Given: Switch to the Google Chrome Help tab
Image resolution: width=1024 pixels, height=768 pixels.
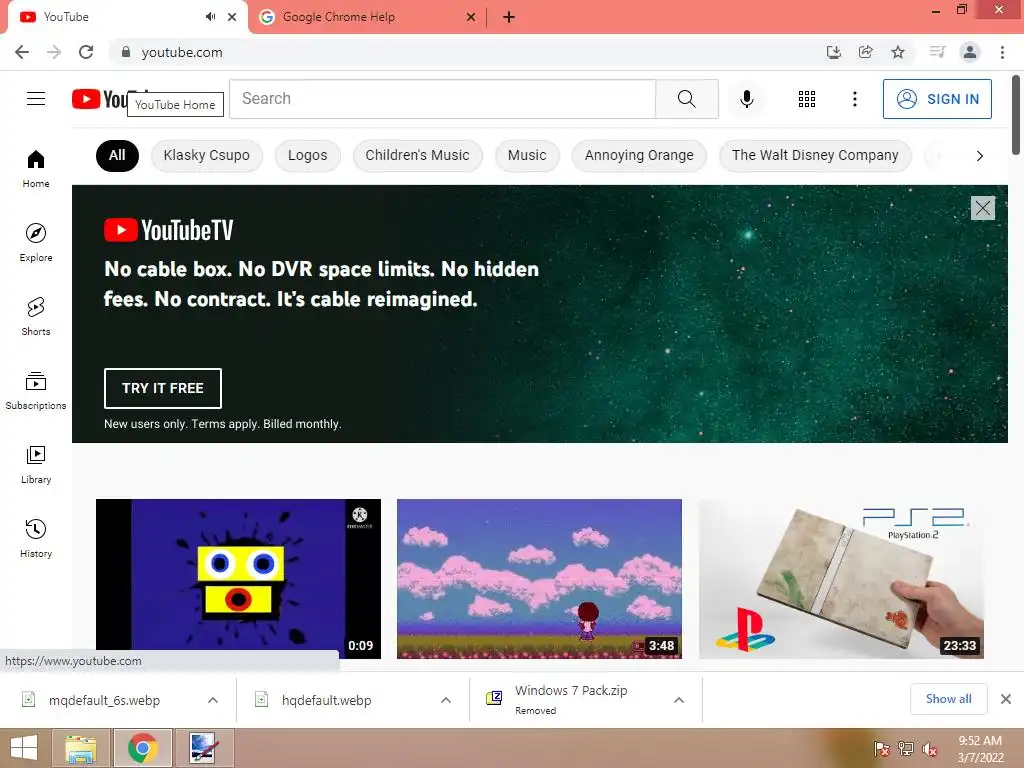Looking at the screenshot, I should (368, 17).
